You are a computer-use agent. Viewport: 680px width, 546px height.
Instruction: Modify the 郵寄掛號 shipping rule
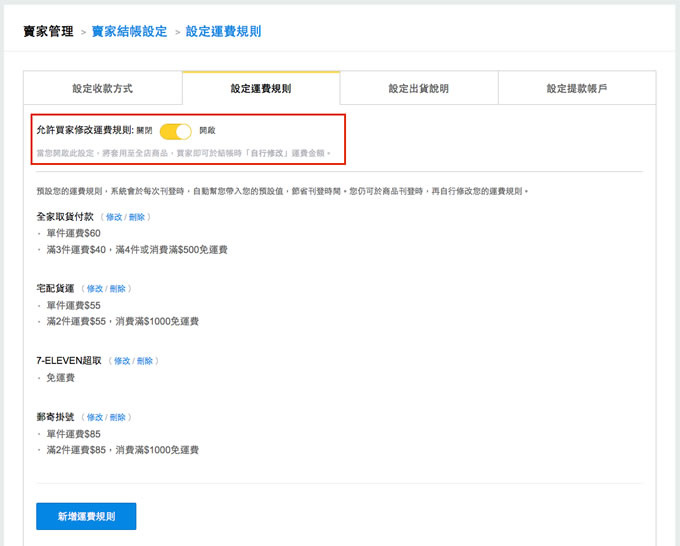[x=95, y=417]
